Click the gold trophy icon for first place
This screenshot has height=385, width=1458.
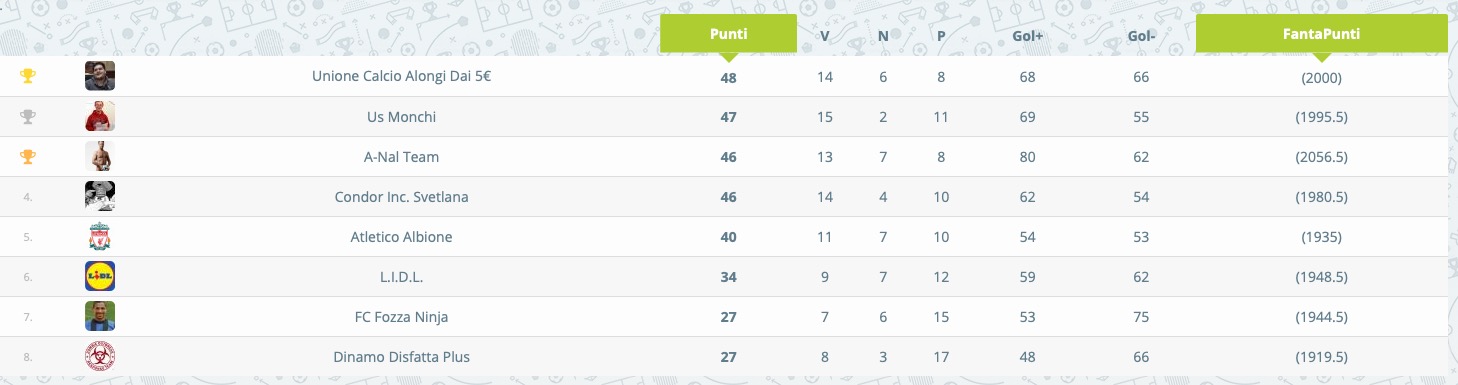[x=28, y=76]
